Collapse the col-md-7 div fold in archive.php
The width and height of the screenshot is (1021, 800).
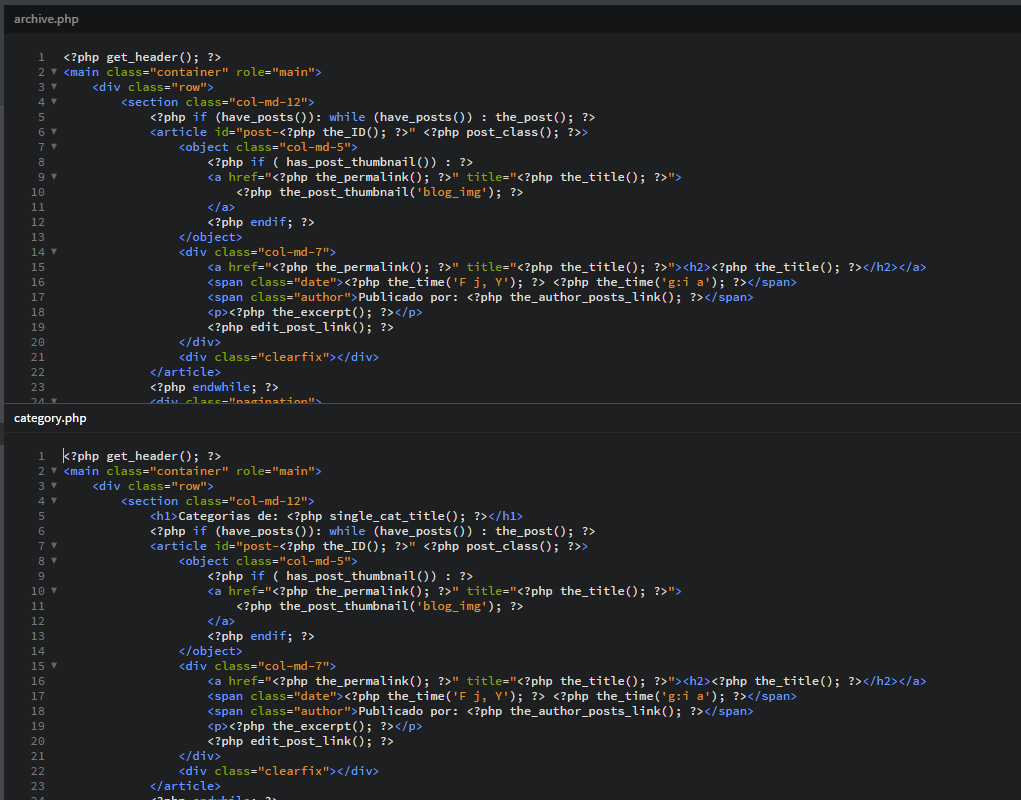(x=54, y=251)
